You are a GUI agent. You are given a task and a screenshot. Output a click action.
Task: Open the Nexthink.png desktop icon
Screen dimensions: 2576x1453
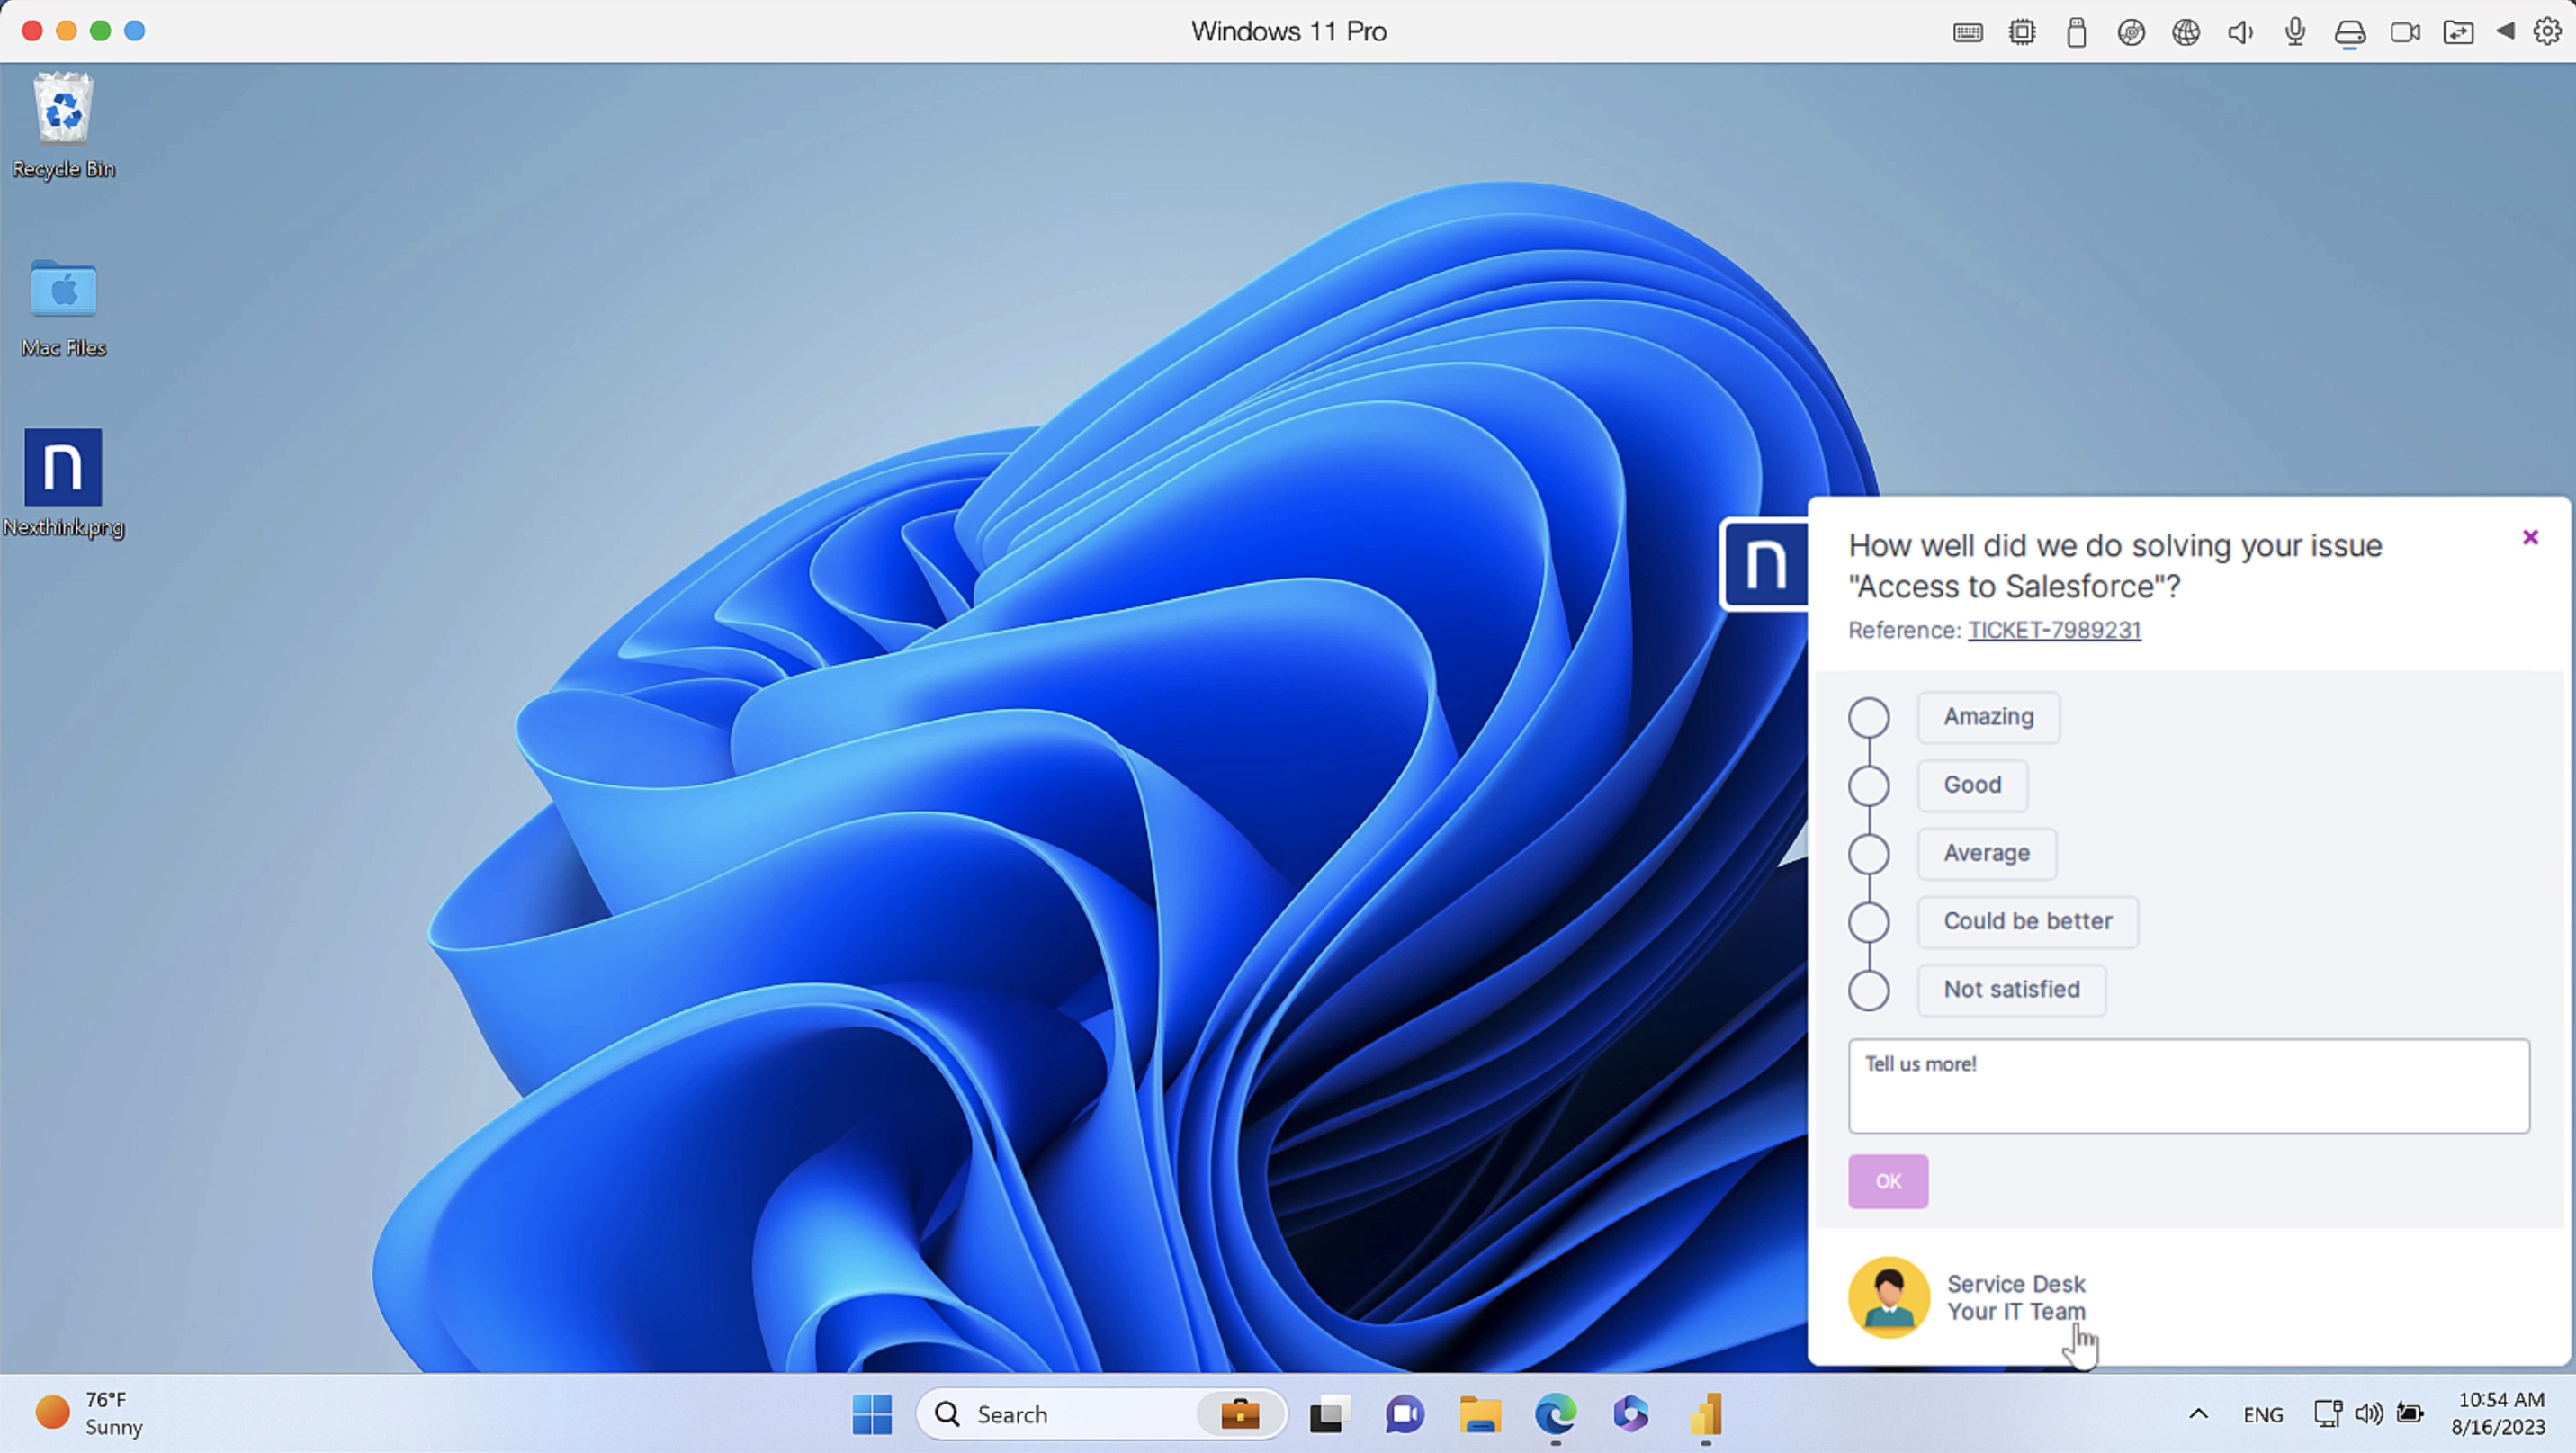(x=63, y=468)
